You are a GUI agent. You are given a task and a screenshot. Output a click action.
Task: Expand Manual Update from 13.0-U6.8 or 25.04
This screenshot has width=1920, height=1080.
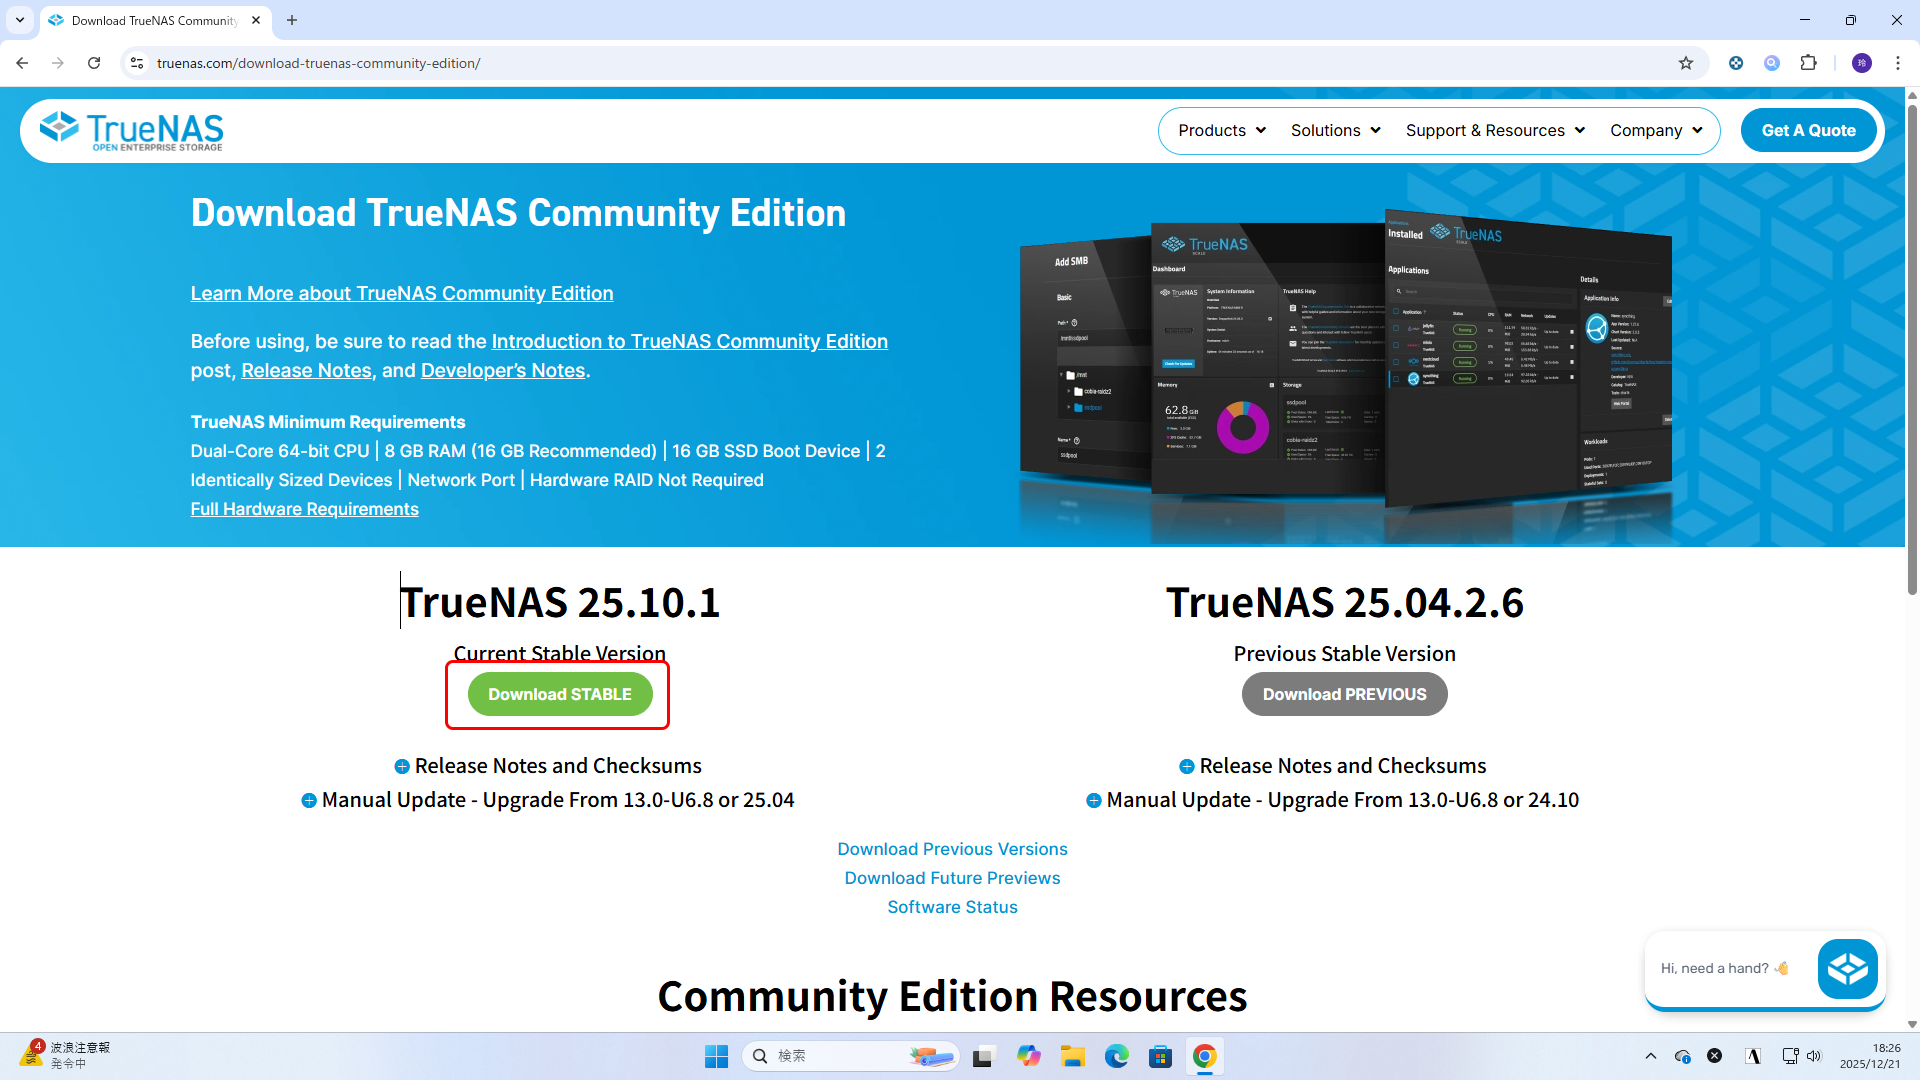click(x=548, y=800)
